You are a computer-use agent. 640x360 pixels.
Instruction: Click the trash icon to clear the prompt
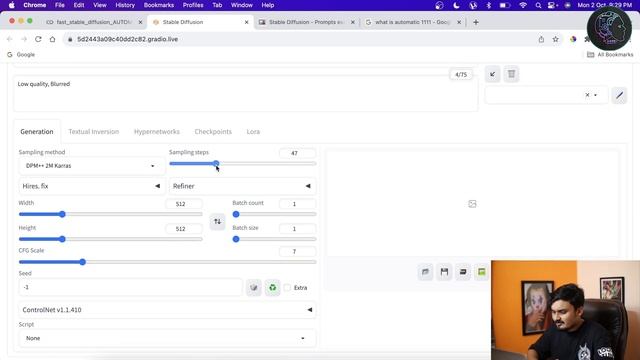[x=511, y=74]
